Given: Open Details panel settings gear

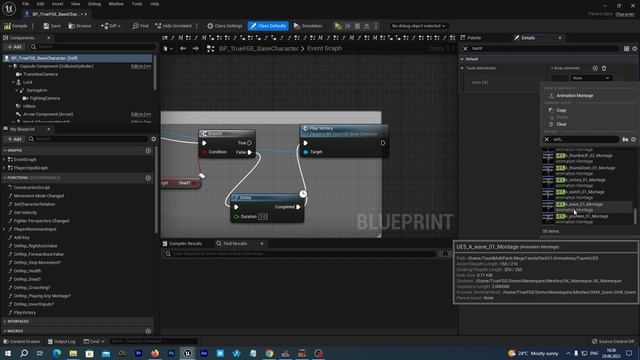Looking at the screenshot, I should pos(635,49).
